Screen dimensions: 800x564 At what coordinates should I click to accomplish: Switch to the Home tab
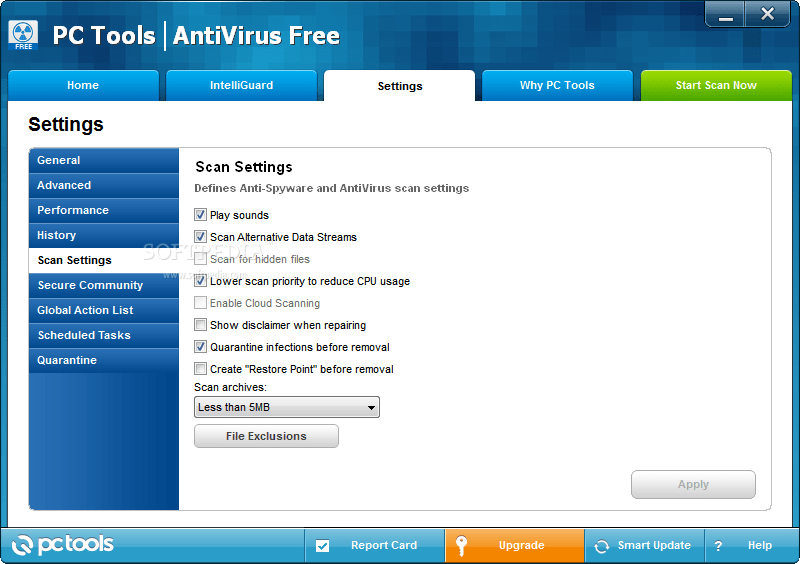pyautogui.click(x=83, y=85)
